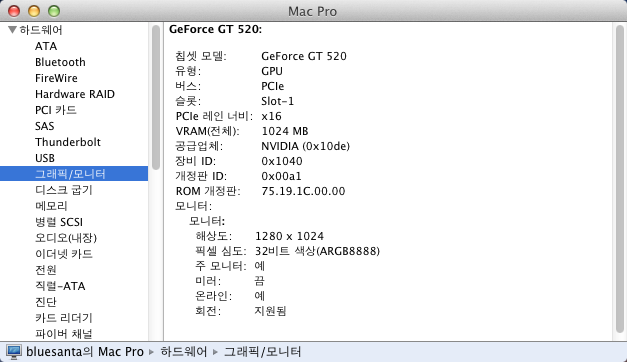Click the 유형 value GPU
This screenshot has height=362, width=627.
(x=272, y=71)
